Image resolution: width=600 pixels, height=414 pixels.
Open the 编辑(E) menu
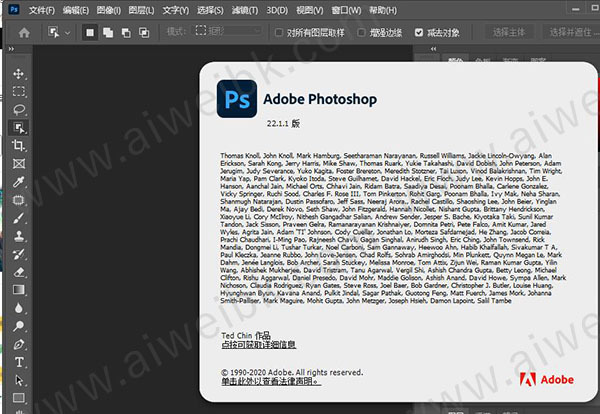point(76,10)
